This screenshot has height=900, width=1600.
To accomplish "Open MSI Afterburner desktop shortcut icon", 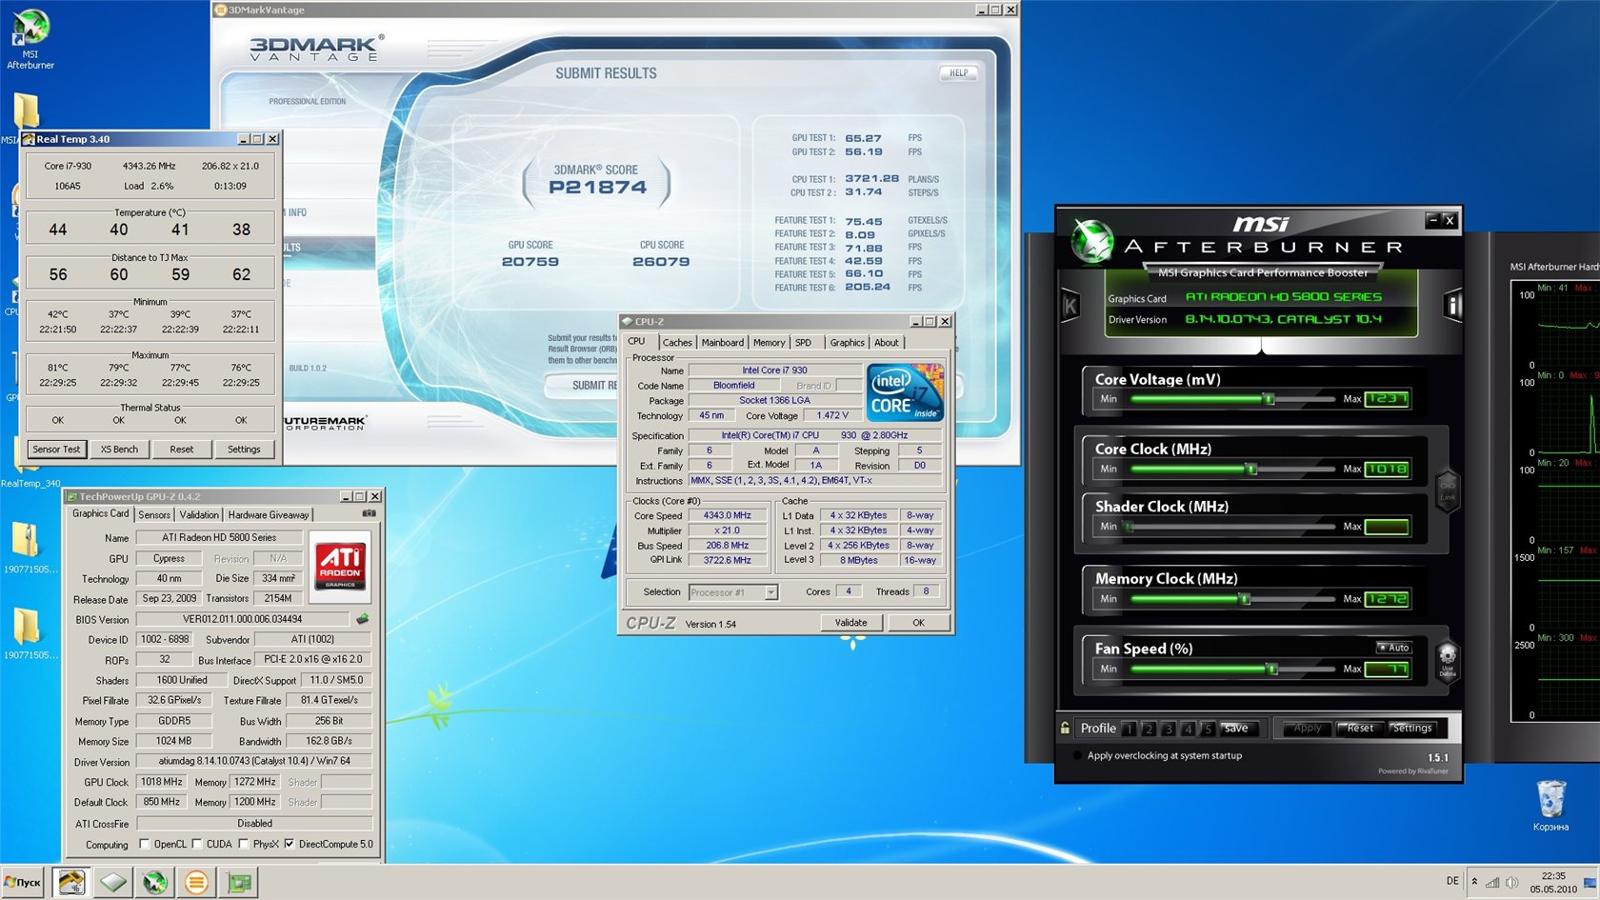I will pos(30,40).
